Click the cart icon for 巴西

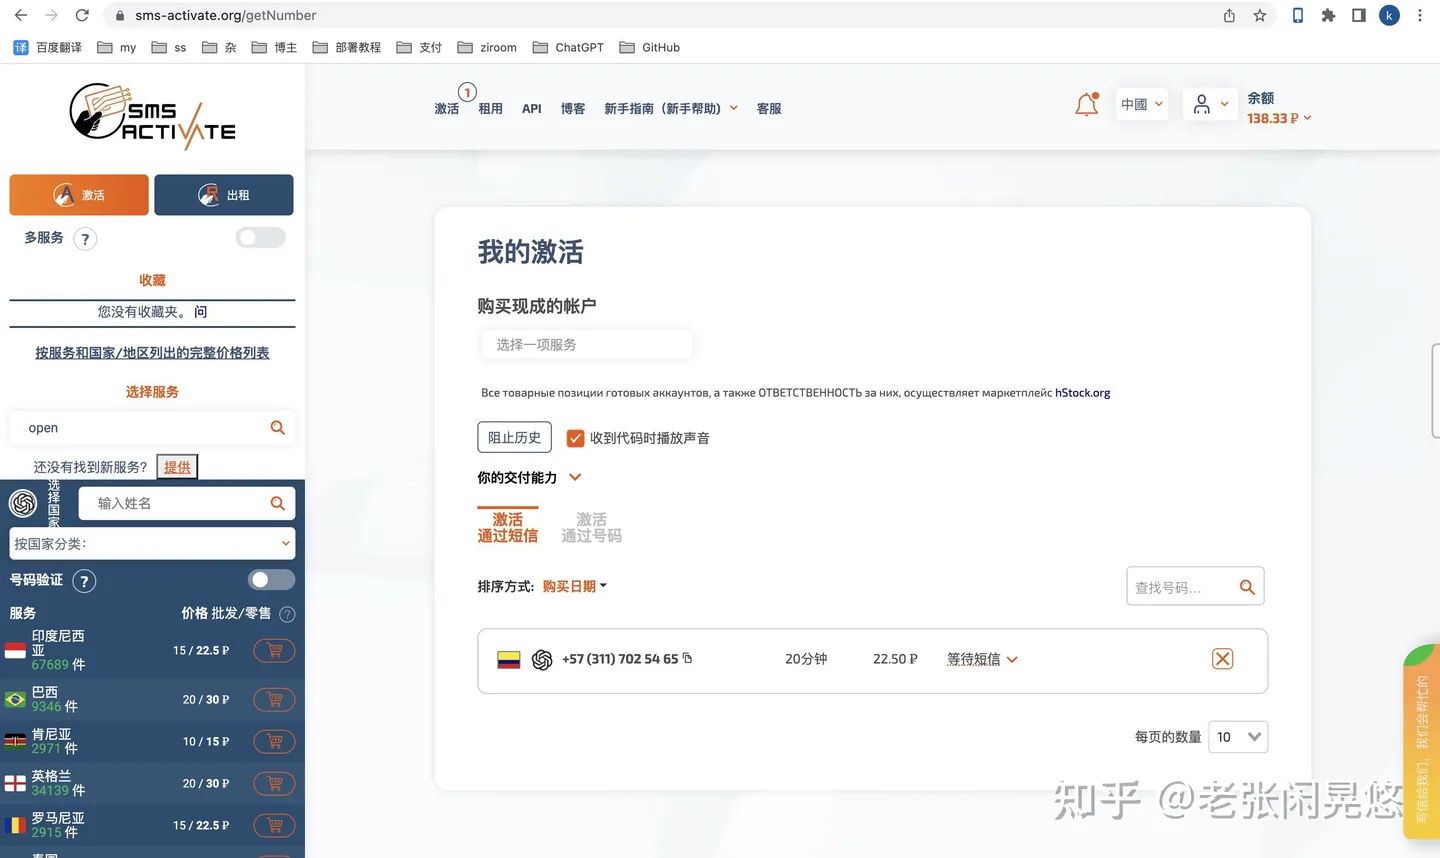274,699
